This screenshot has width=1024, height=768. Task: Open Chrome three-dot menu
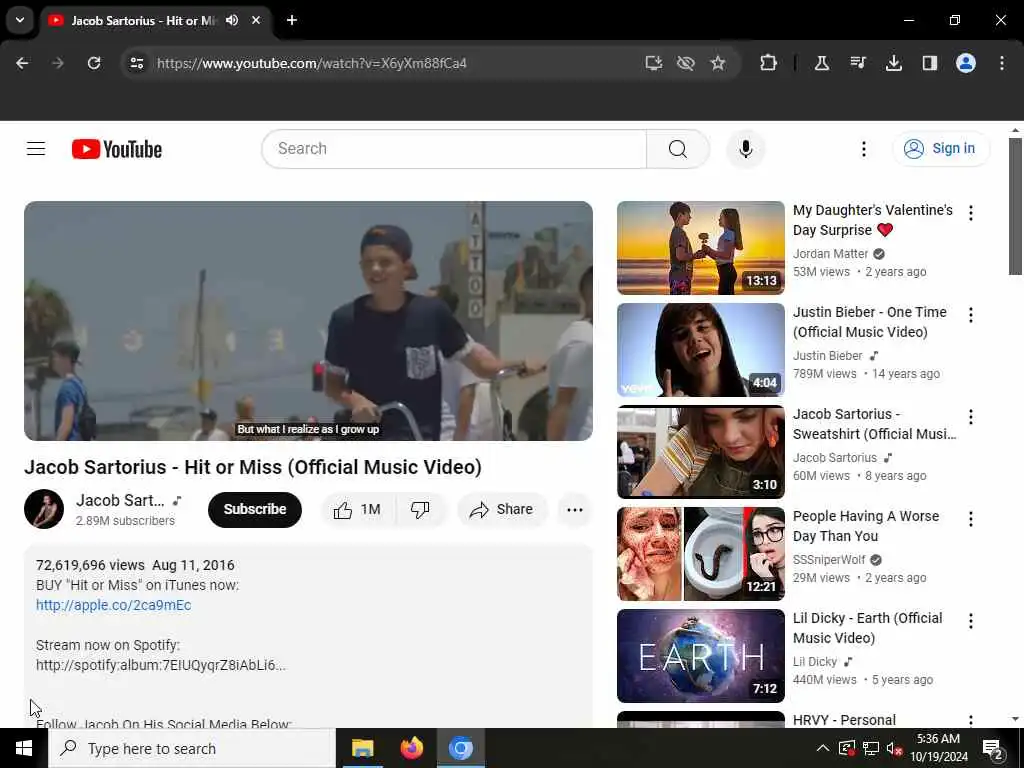(x=1002, y=63)
